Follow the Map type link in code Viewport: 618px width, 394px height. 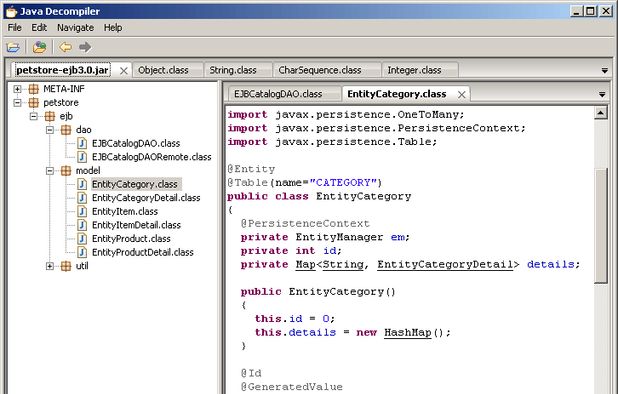tap(305, 264)
